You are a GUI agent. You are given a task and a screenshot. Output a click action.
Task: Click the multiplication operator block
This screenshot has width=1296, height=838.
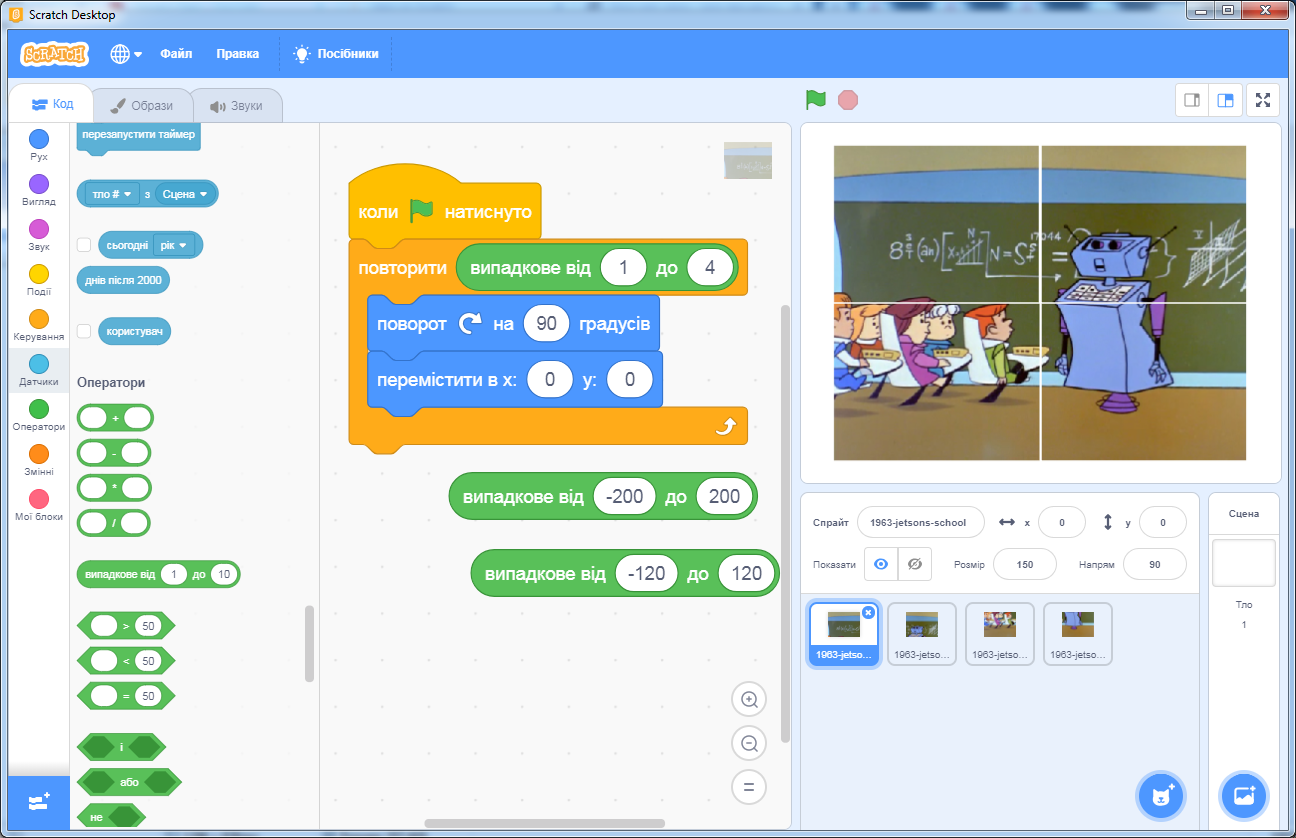[x=115, y=488]
